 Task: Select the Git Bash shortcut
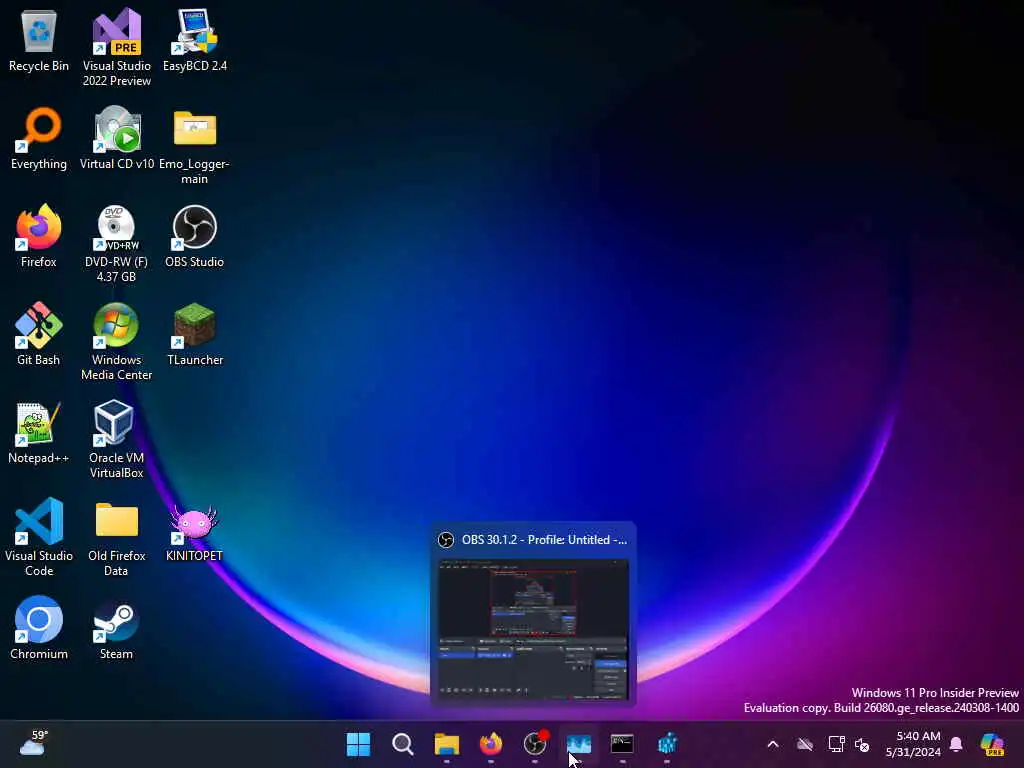pyautogui.click(x=39, y=334)
